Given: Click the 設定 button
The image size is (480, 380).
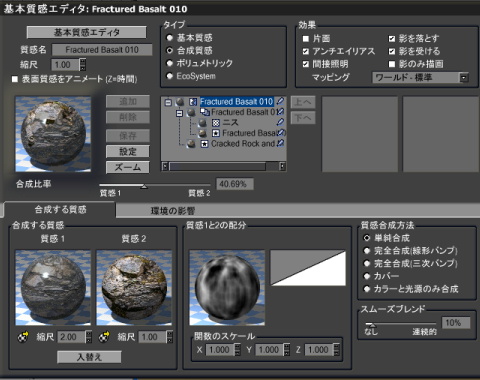Looking at the screenshot, I should [x=128, y=152].
